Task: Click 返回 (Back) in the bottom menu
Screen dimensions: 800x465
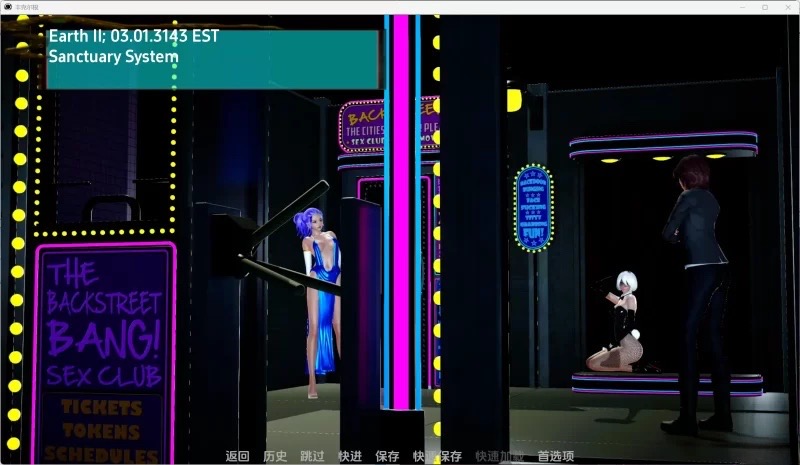Action: [x=237, y=456]
